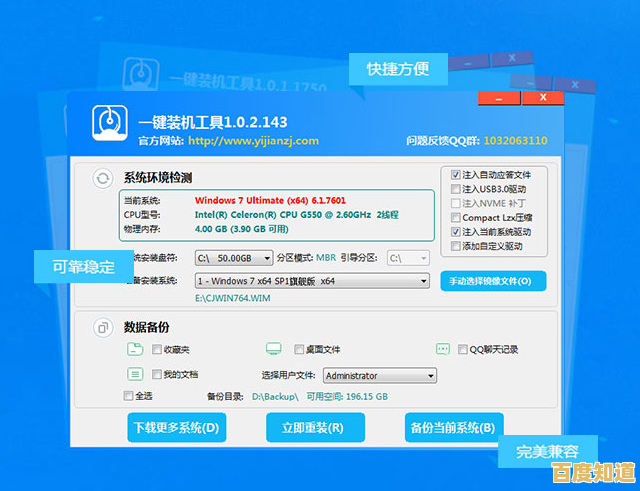This screenshot has height=491, width=640.
Task: Click the chat bubble icon near QQ聊天记录
Action: click(x=443, y=349)
